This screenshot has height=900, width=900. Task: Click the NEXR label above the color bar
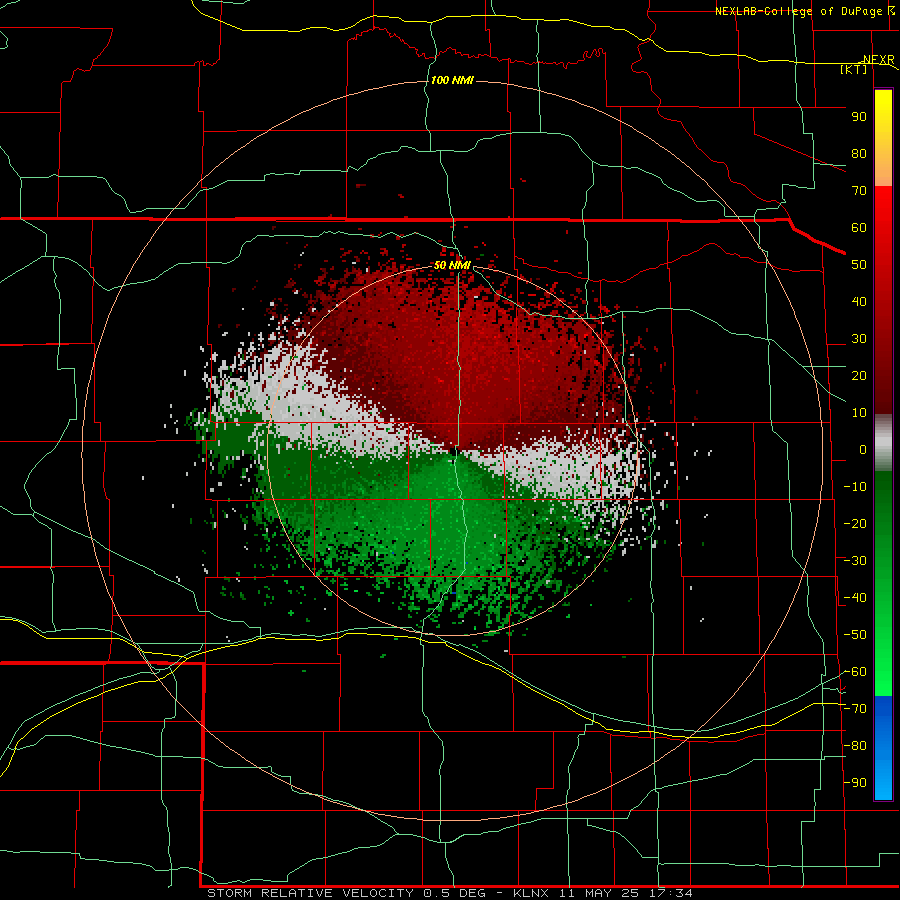(x=879, y=60)
